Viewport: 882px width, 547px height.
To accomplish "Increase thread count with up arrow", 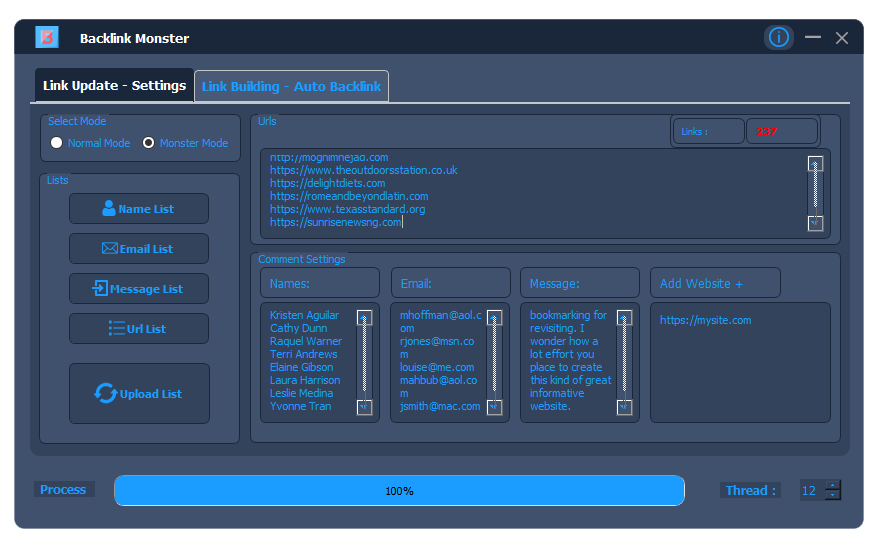I will [x=832, y=485].
